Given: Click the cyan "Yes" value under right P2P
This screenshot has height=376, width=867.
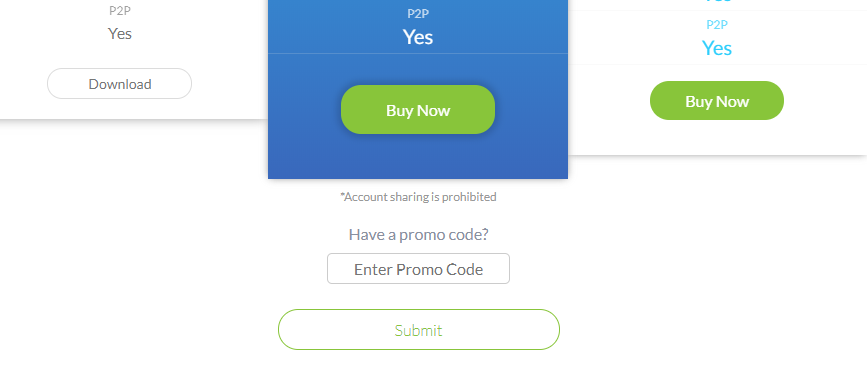Looking at the screenshot, I should 717,48.
